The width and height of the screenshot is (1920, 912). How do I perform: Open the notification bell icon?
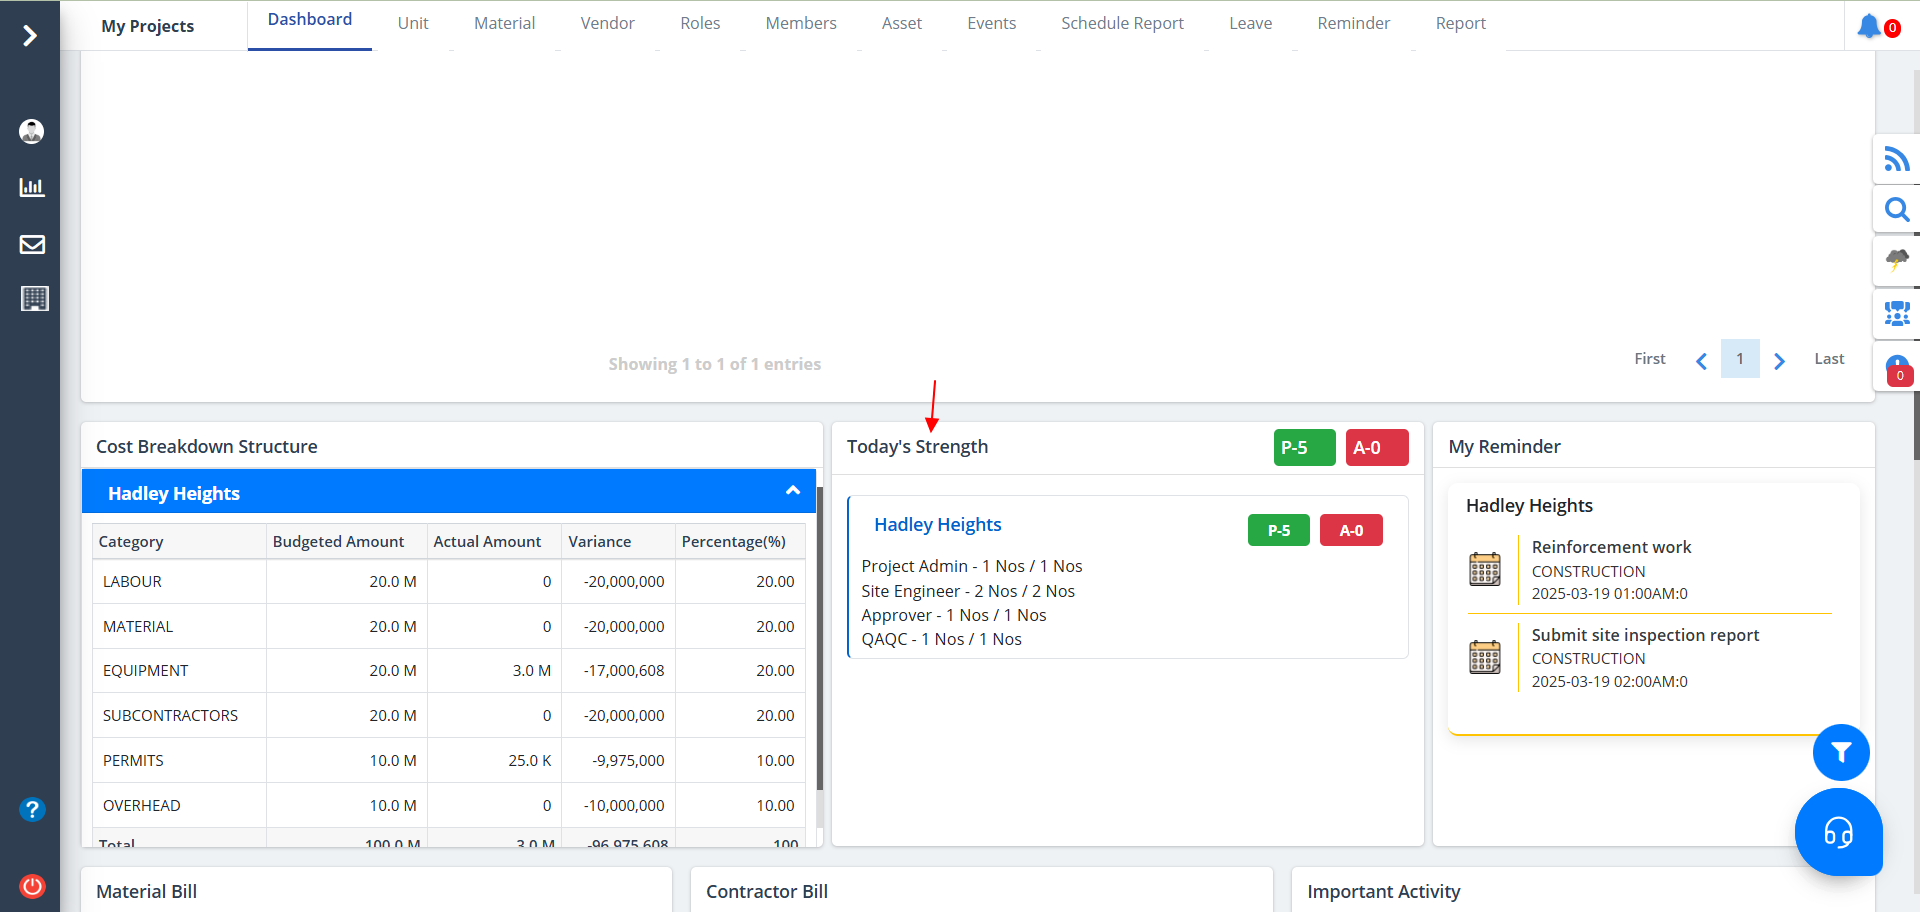pos(1869,26)
